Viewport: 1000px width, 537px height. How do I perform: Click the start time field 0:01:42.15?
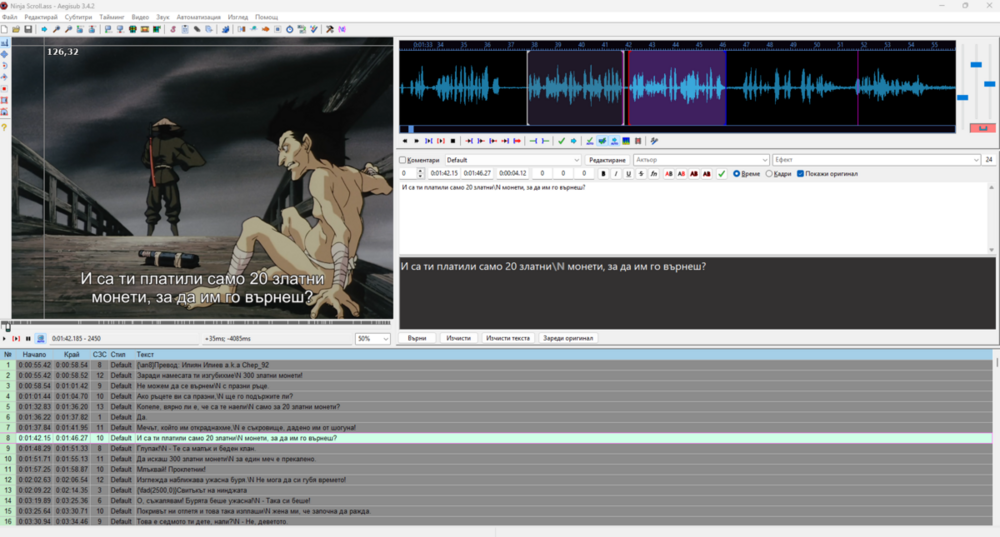click(444, 173)
